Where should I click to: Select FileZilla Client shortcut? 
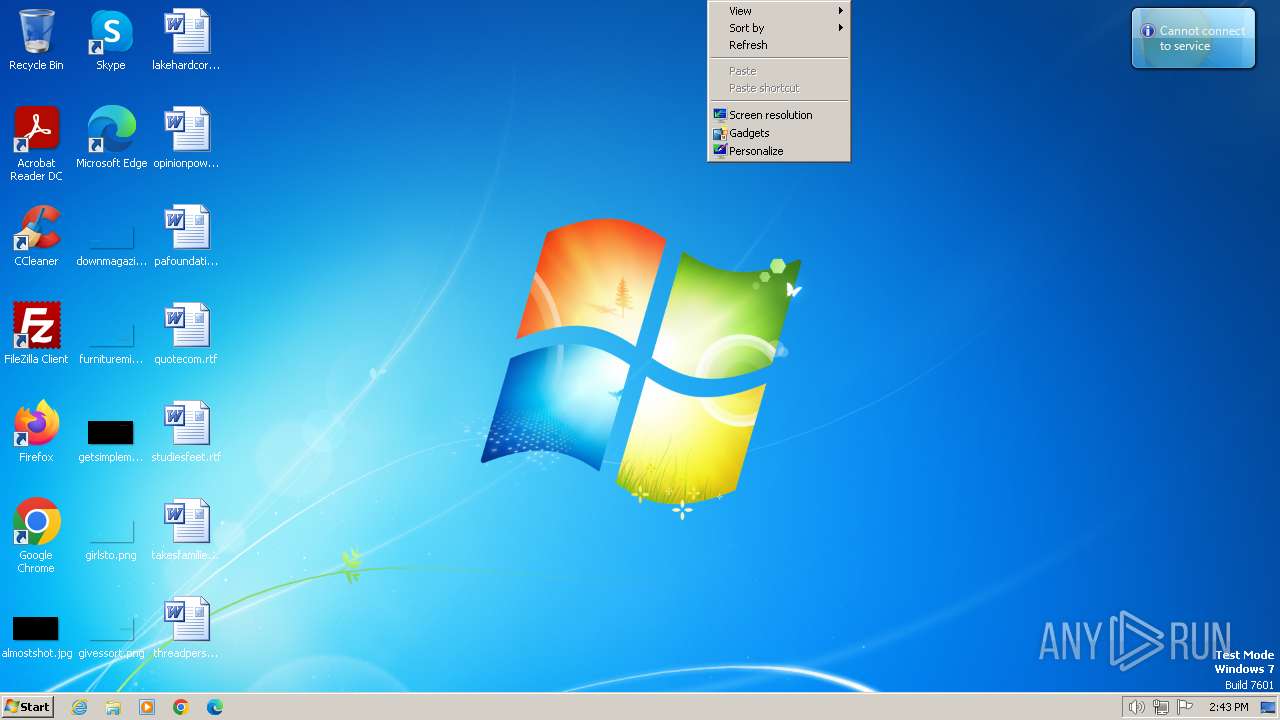tap(36, 334)
